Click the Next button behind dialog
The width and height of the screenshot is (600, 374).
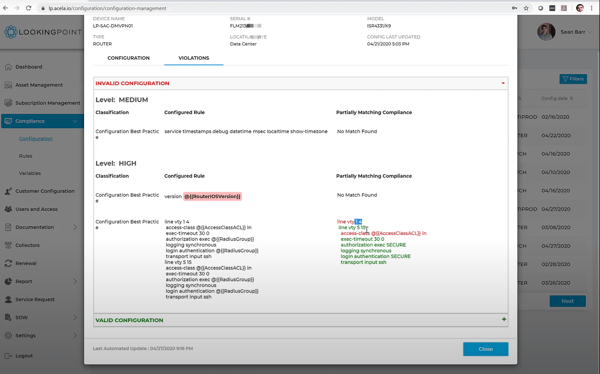click(567, 301)
